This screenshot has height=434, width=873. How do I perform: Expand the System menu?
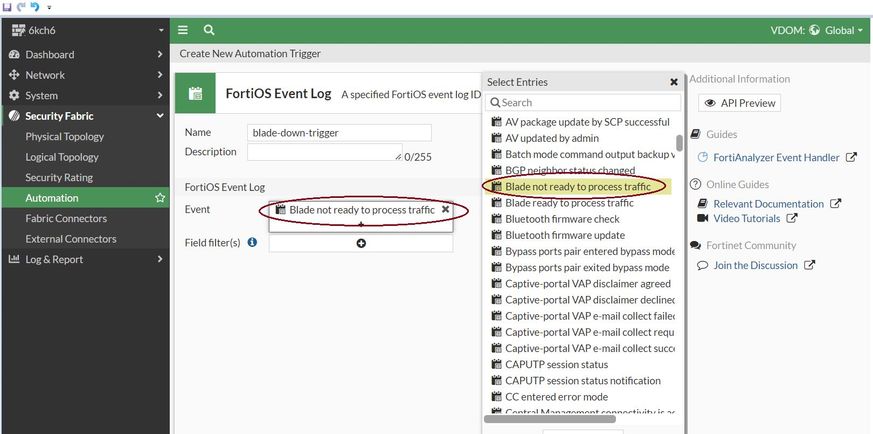[x=85, y=96]
